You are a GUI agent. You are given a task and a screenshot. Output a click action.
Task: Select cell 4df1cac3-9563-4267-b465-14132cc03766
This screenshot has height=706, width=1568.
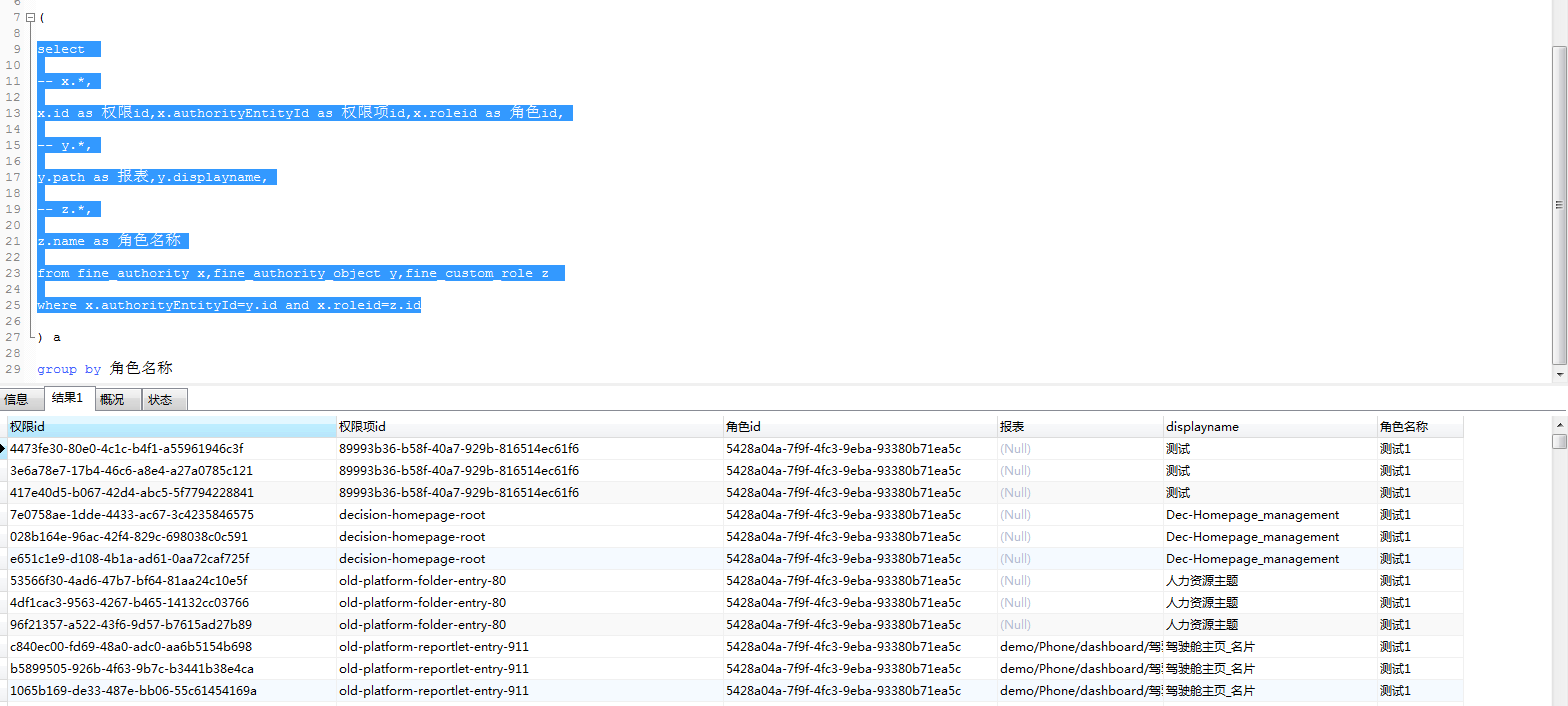(172, 603)
